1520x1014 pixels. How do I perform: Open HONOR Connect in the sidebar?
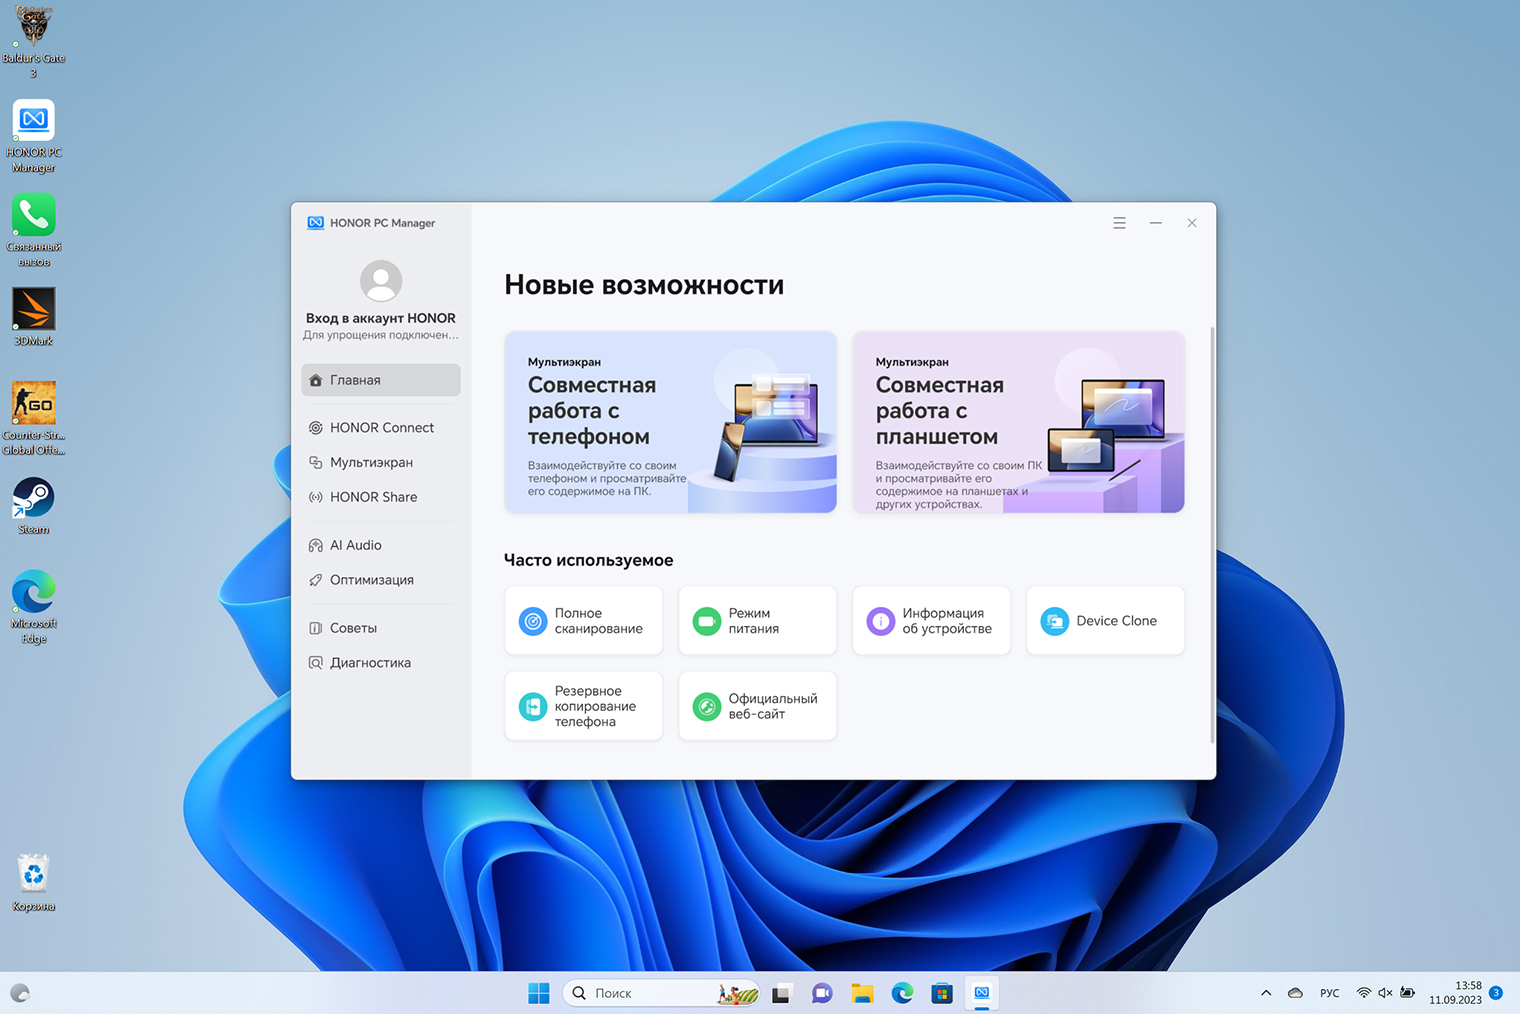point(381,427)
